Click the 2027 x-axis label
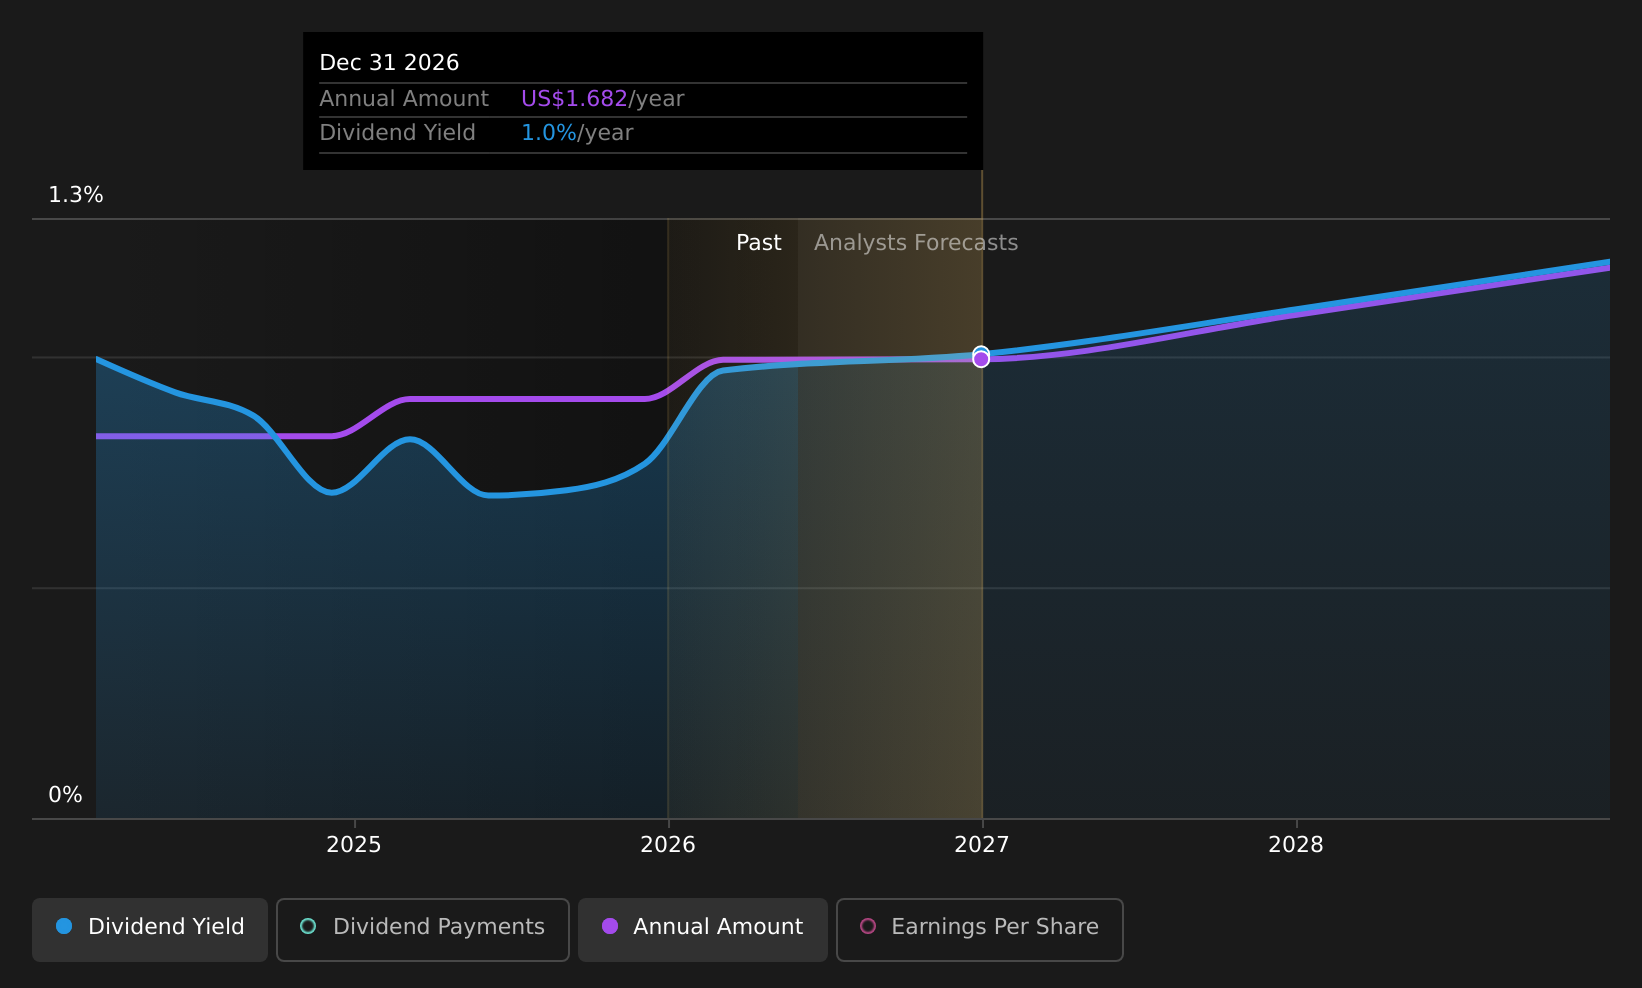 point(982,845)
